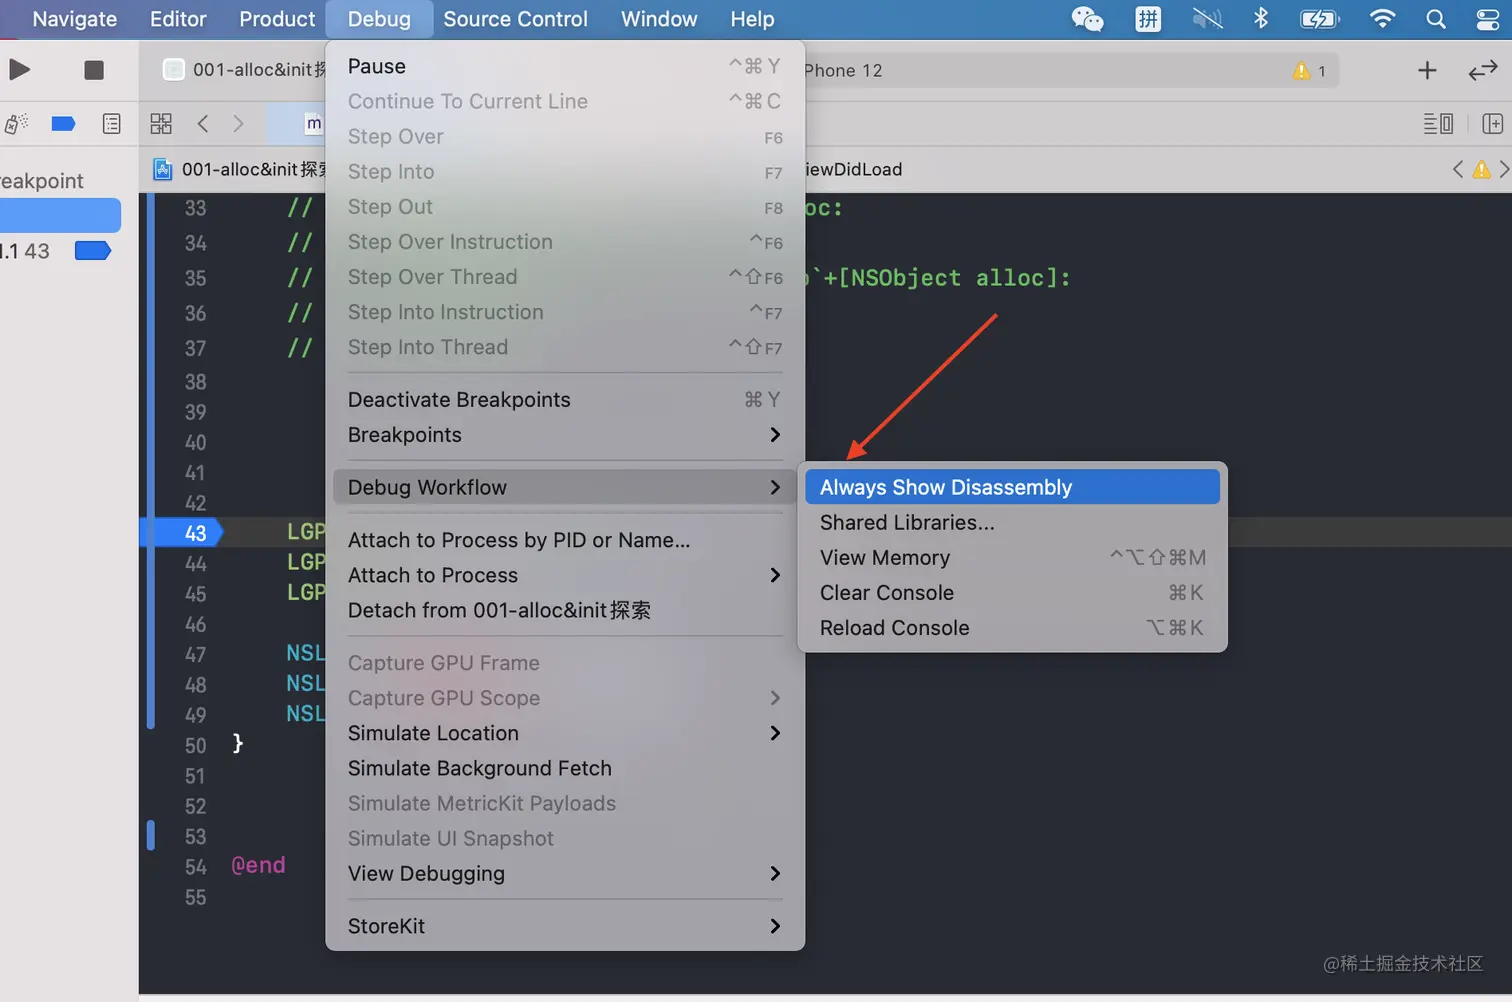This screenshot has width=1512, height=1002.
Task: Click the Pinyin input method icon
Action: pos(1148,19)
